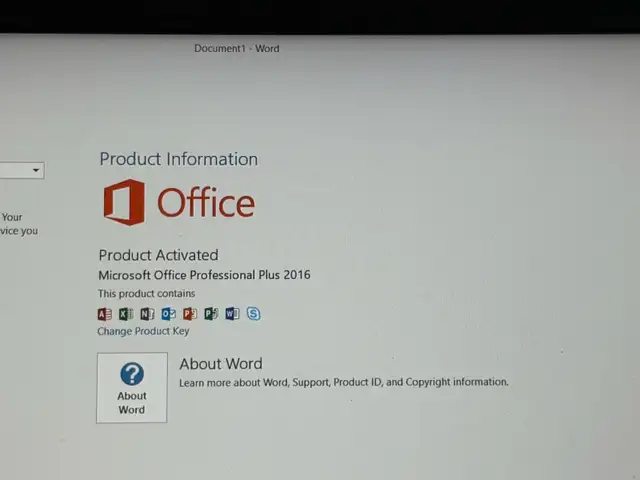Open the About Word button
The width and height of the screenshot is (640, 480).
(132, 388)
